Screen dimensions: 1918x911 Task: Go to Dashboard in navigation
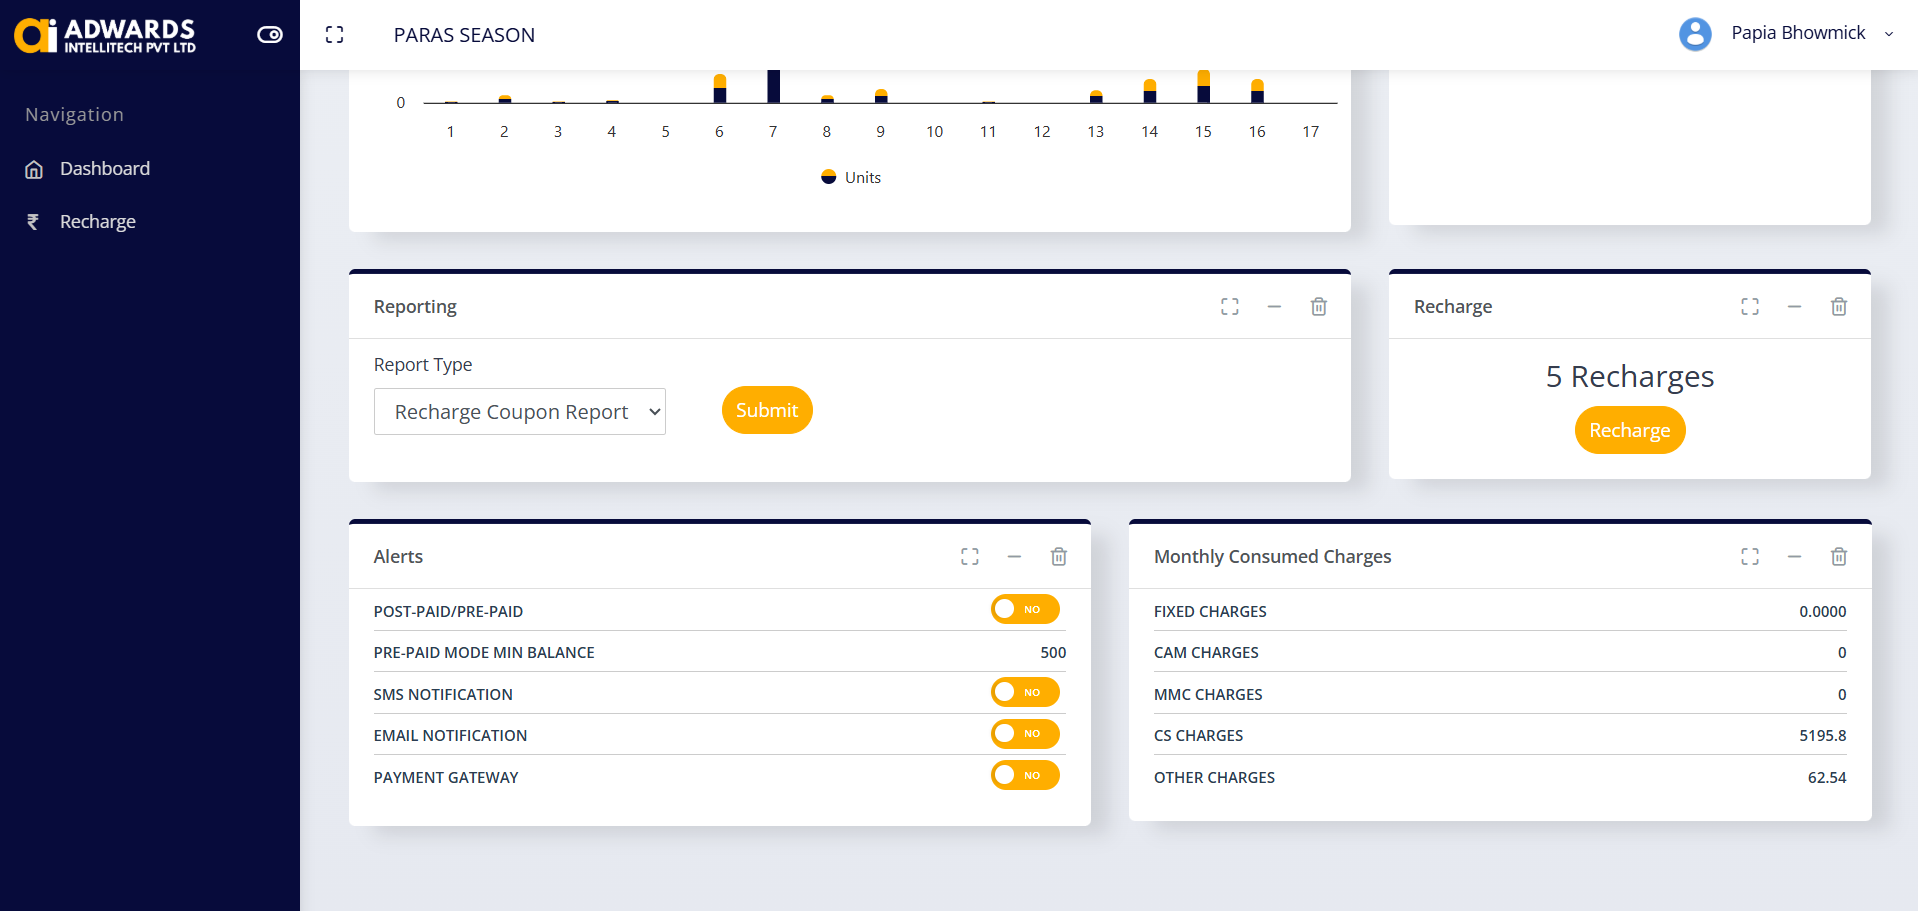(x=104, y=169)
